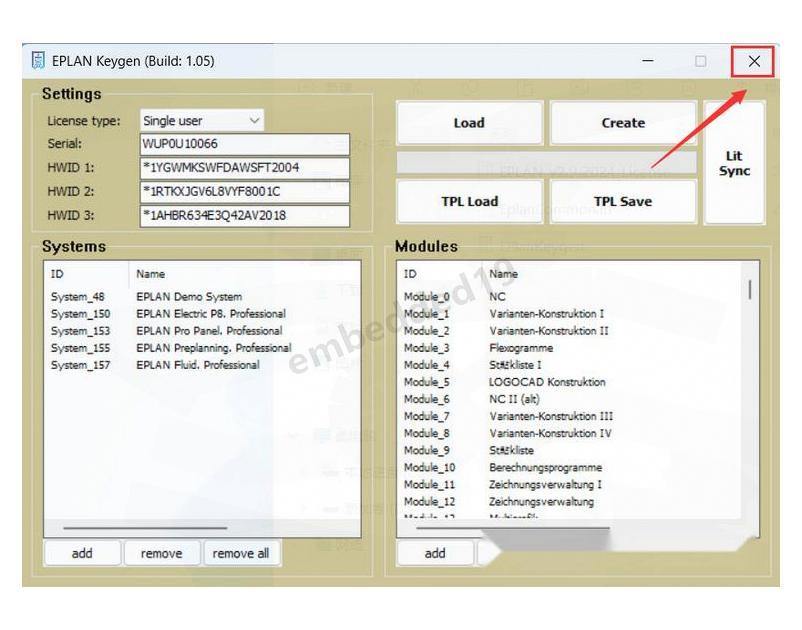Click the remove all button under Systems
The width and height of the screenshot is (802, 630).
tap(241, 553)
